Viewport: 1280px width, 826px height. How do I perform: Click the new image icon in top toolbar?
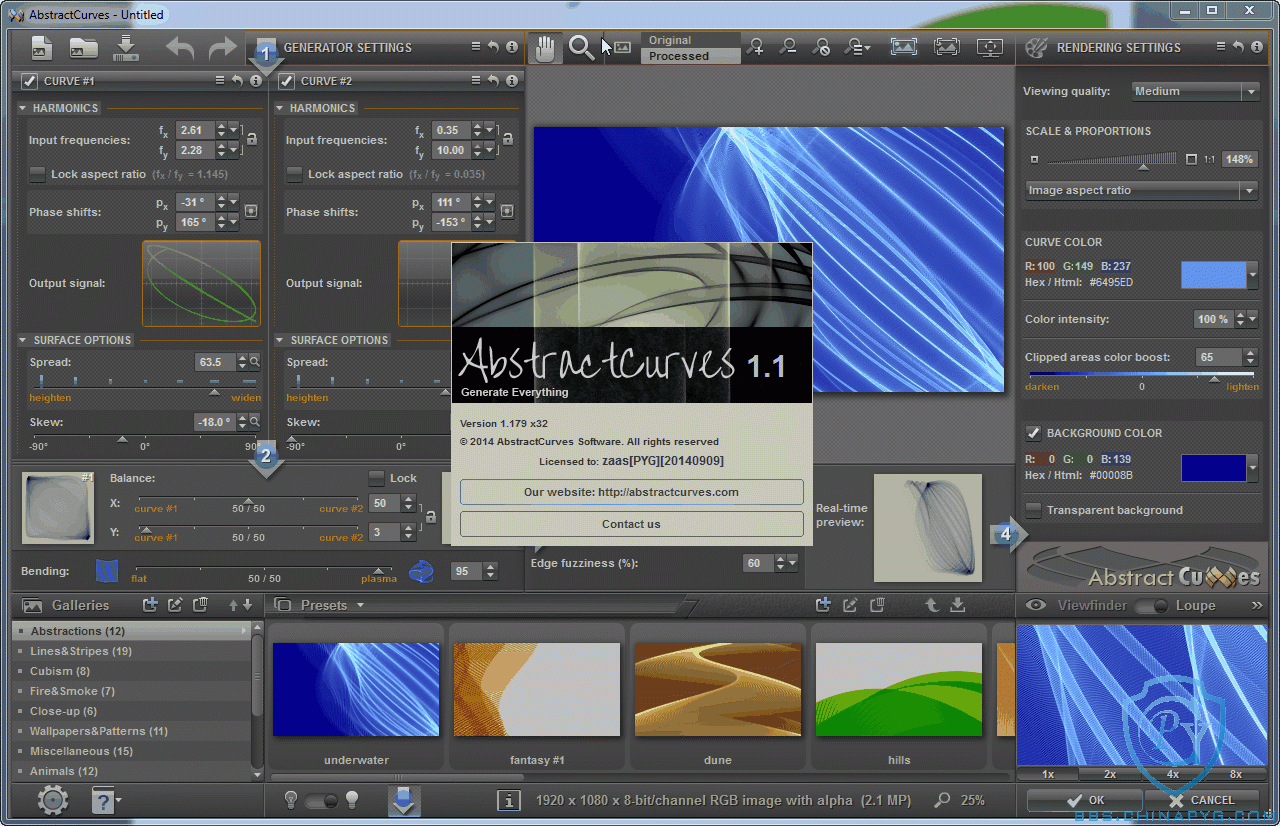pos(42,47)
